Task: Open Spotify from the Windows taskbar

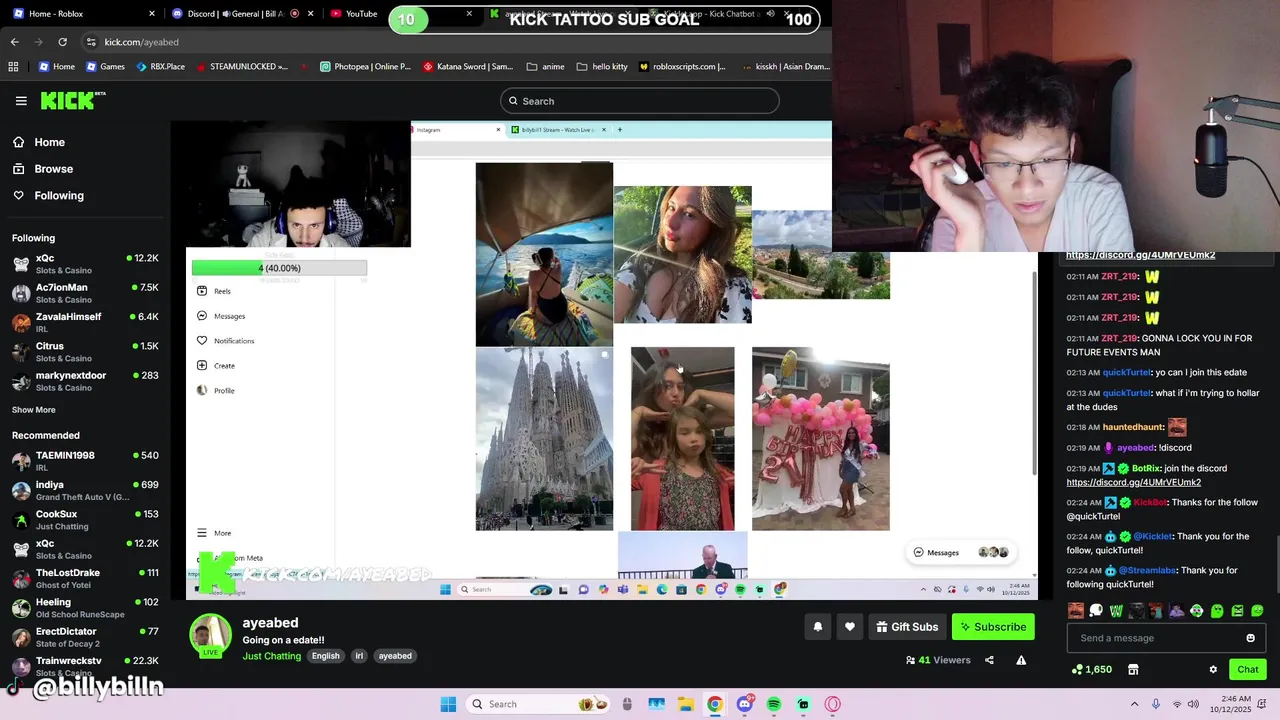Action: 774,704
